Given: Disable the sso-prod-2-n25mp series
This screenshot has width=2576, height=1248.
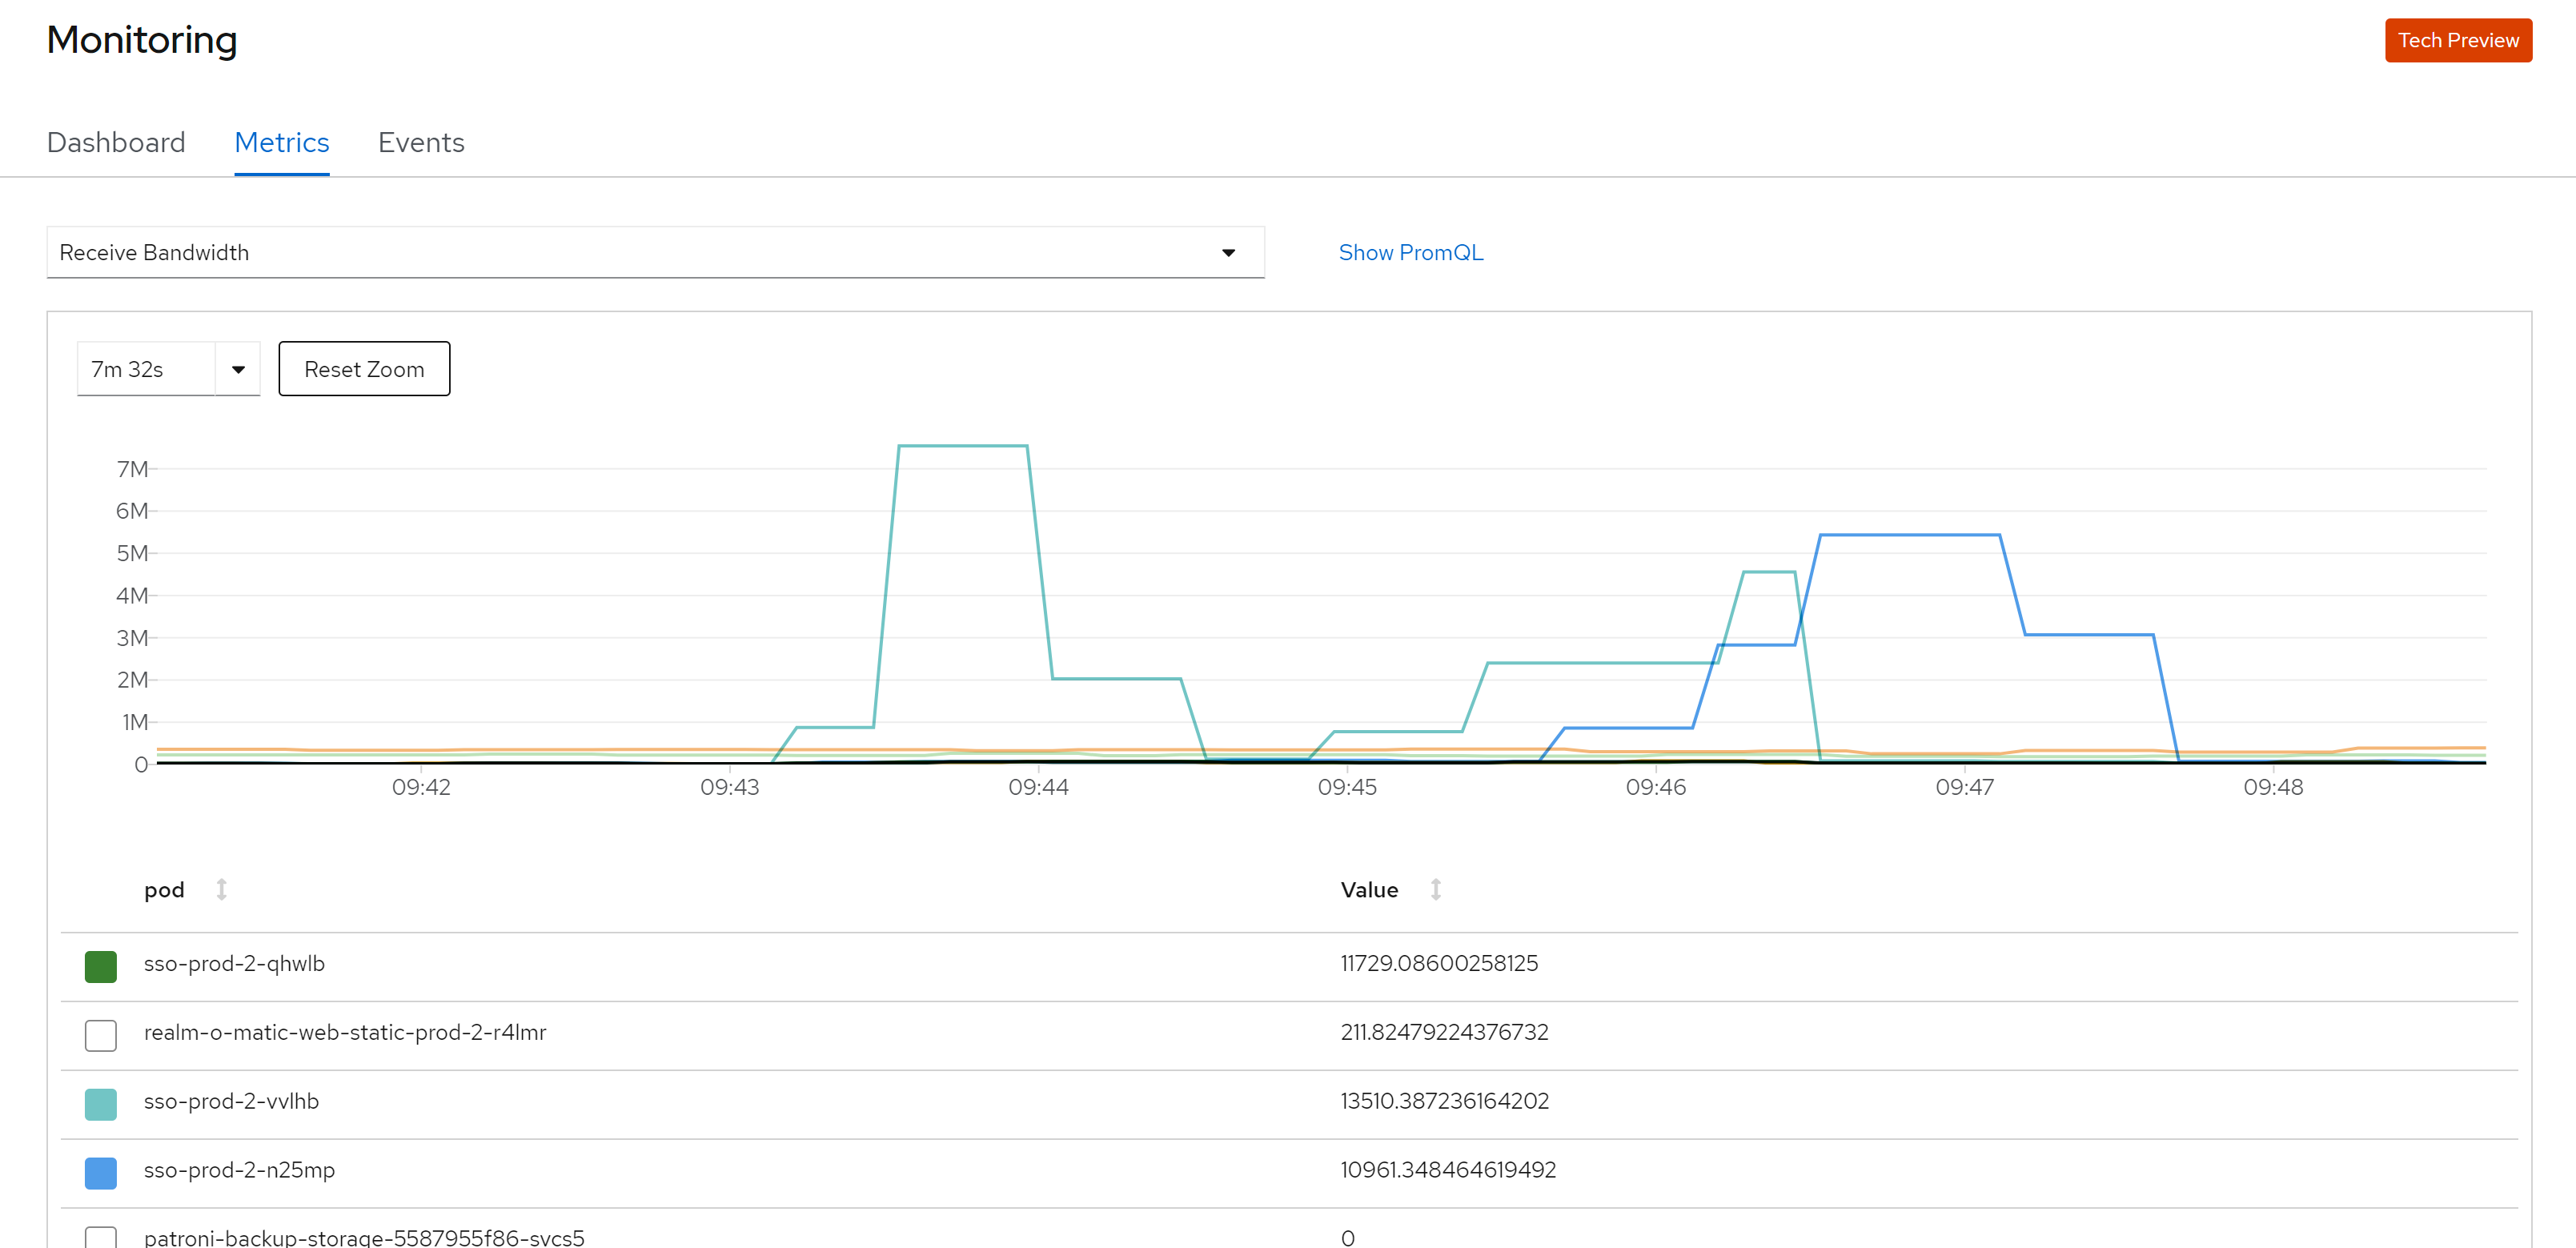Looking at the screenshot, I should click(x=100, y=1172).
